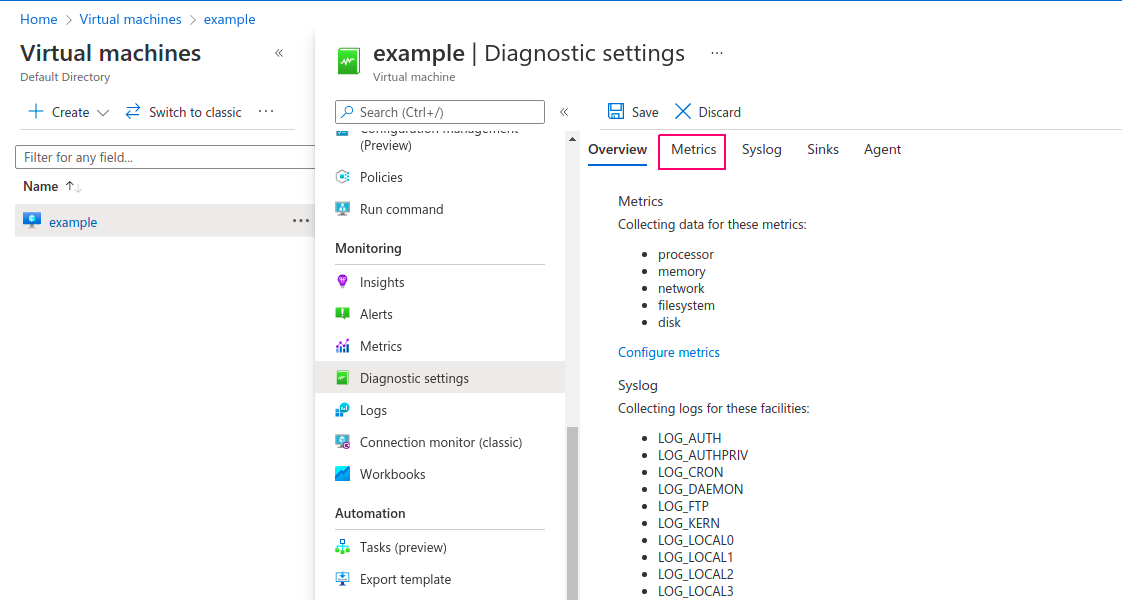The image size is (1122, 600).
Task: Click the plus icon next to Create
Action: pyautogui.click(x=36, y=112)
